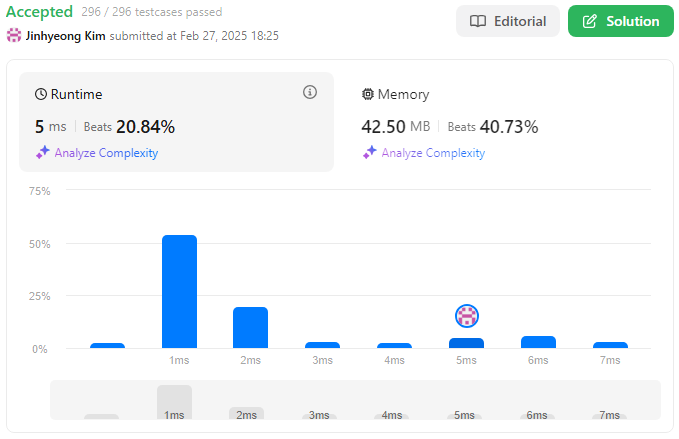Click the 20.84% runtime beats value

pyautogui.click(x=146, y=127)
